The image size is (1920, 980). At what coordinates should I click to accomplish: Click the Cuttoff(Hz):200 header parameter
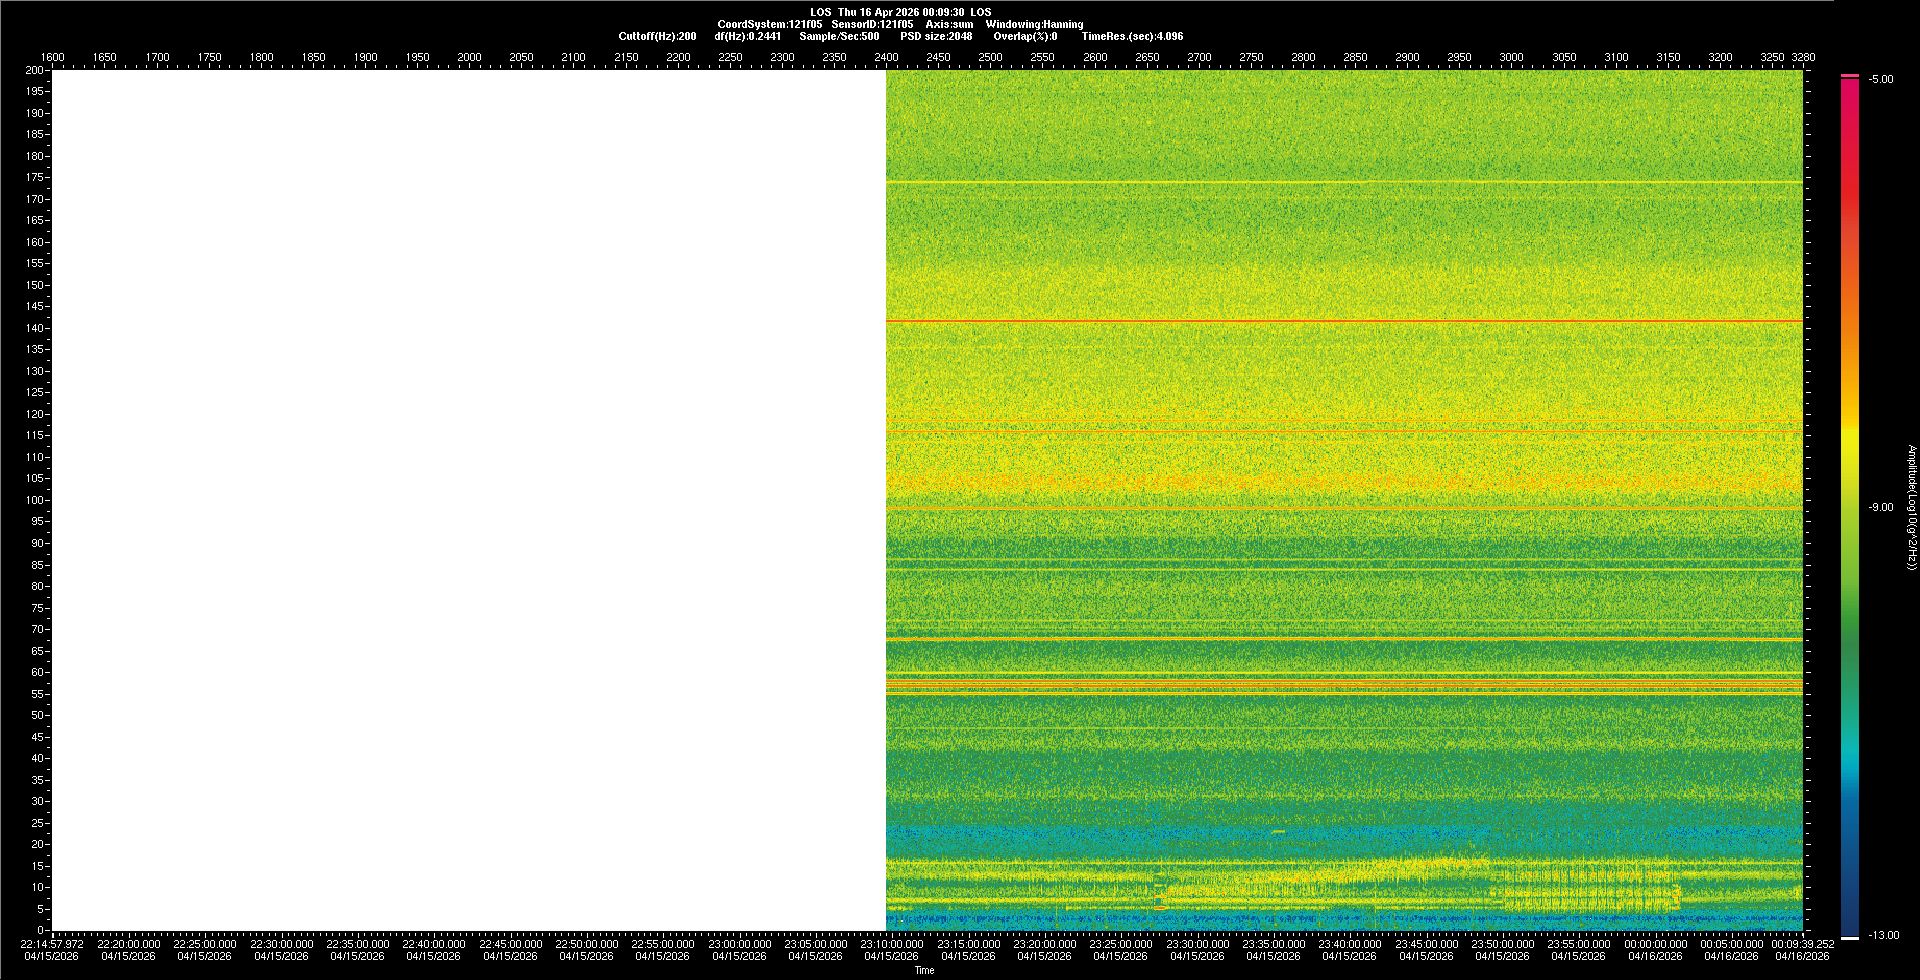(x=657, y=36)
